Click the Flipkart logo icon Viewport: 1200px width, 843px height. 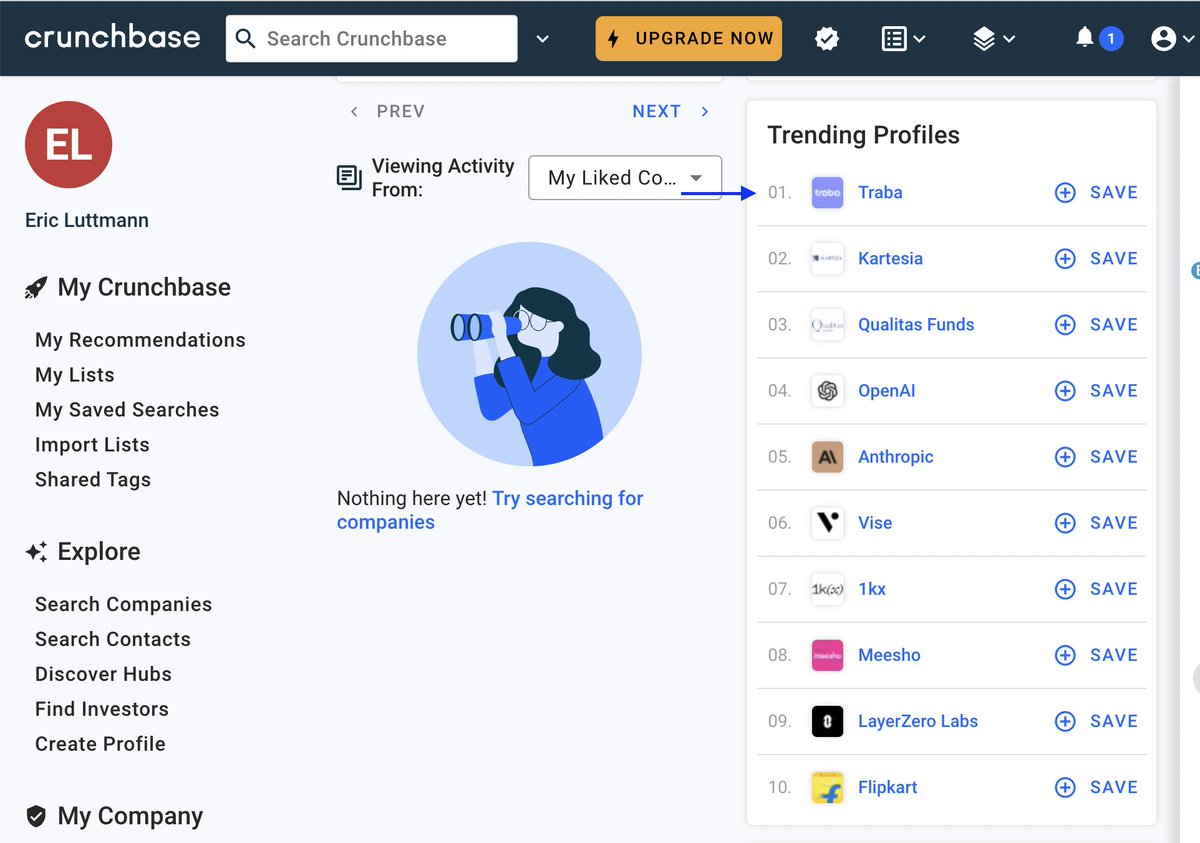click(x=827, y=787)
